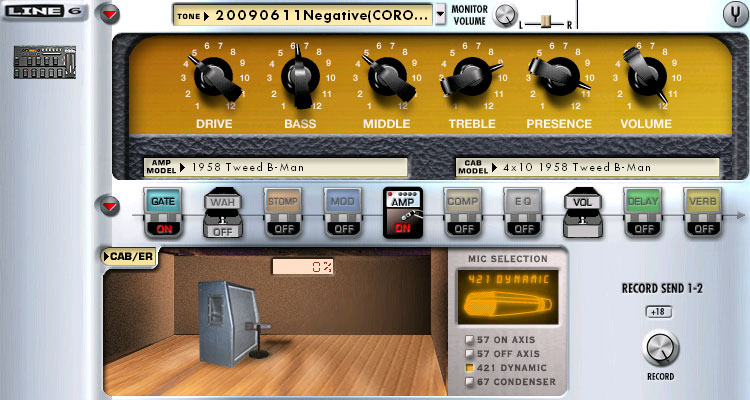Select the EQ effect block

point(523,201)
